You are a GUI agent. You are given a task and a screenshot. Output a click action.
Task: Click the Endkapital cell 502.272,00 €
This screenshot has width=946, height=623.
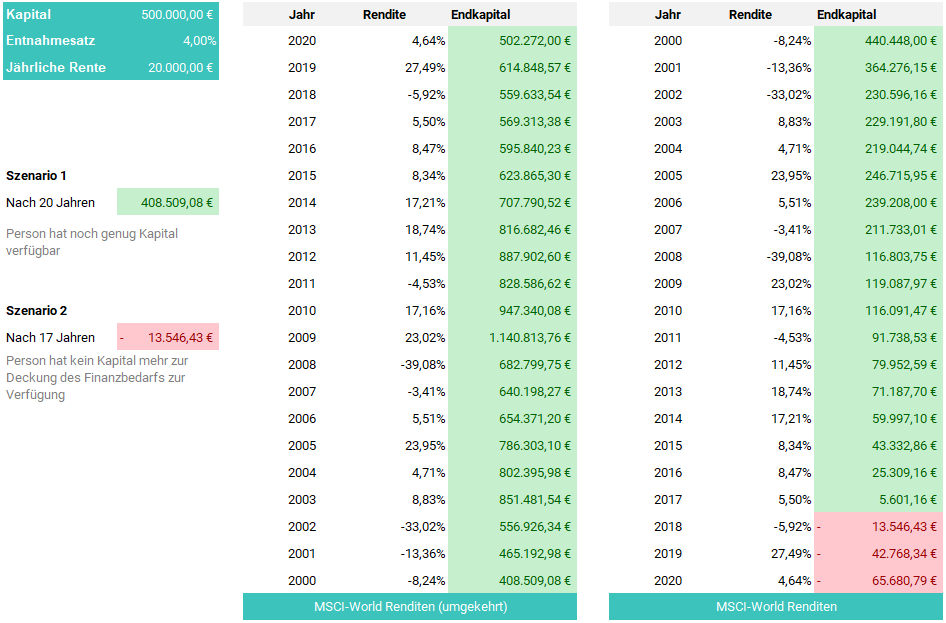pyautogui.click(x=535, y=41)
